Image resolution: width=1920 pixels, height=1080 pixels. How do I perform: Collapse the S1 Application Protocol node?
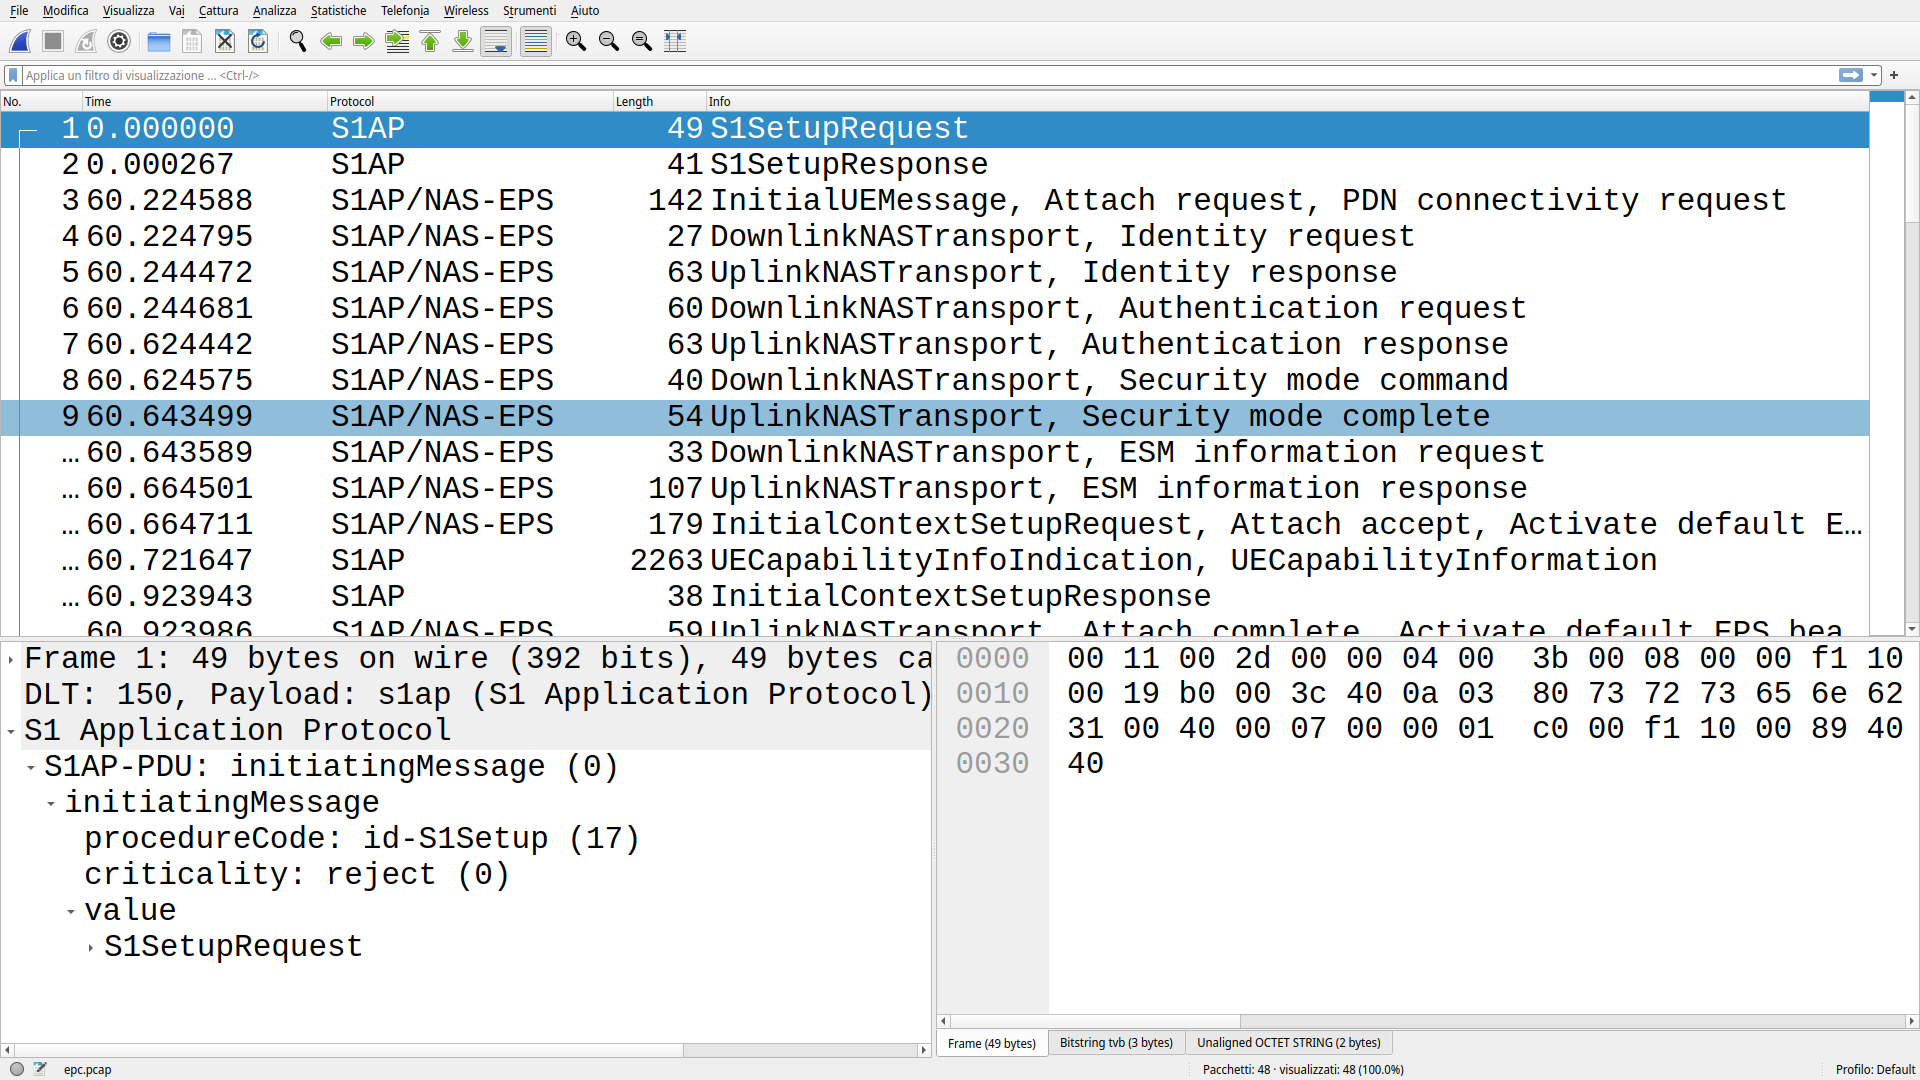pos(11,731)
